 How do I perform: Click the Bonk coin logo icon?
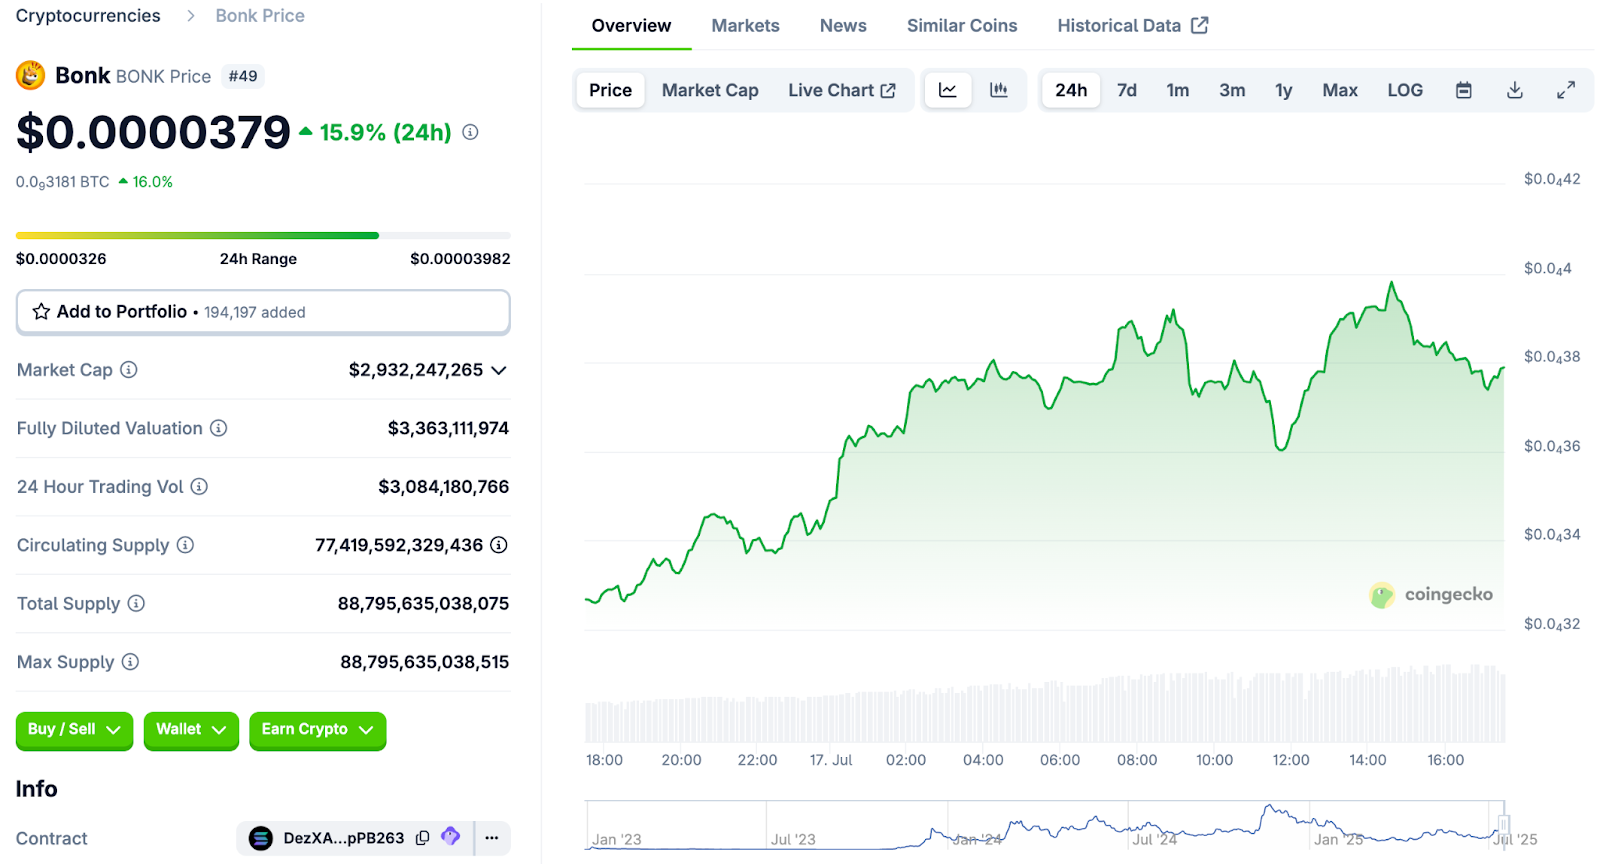coord(31,76)
